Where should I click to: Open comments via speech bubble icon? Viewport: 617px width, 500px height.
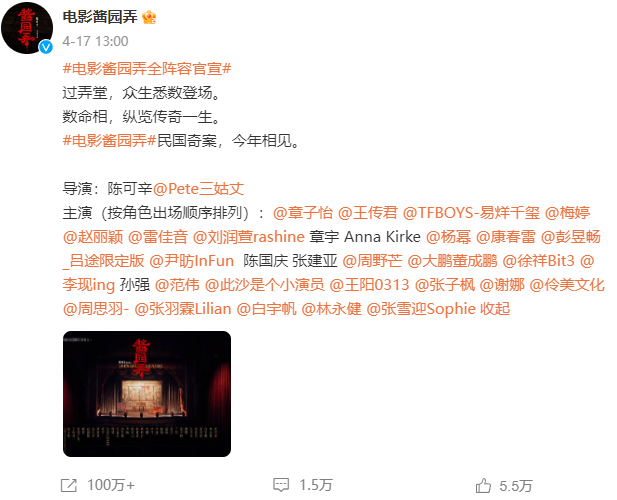(281, 485)
